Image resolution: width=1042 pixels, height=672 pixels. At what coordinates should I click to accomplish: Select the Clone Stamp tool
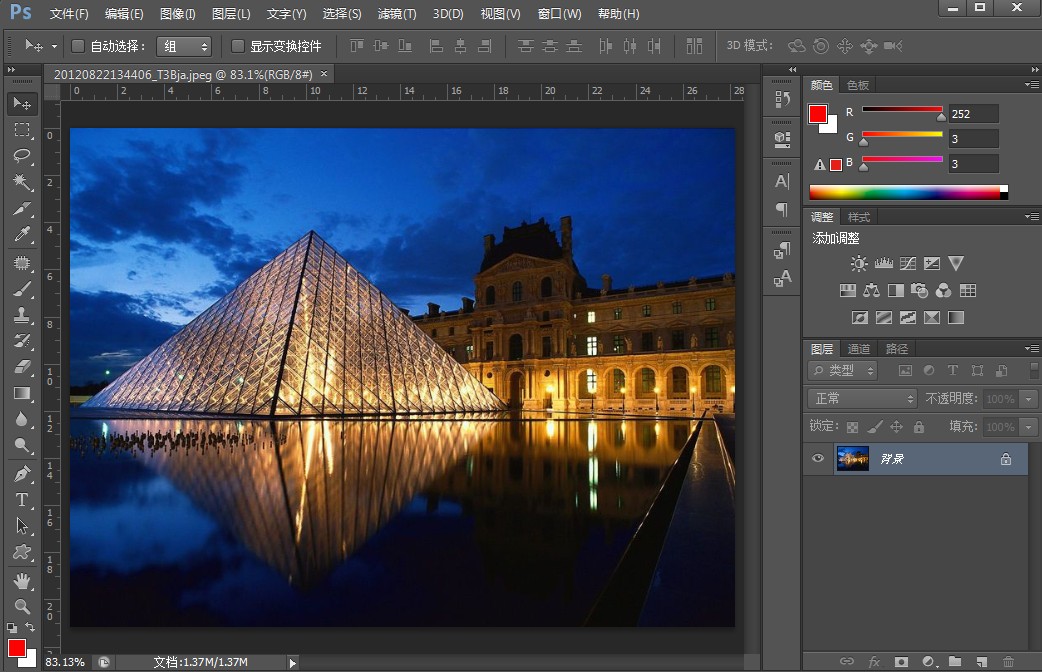tap(22, 314)
